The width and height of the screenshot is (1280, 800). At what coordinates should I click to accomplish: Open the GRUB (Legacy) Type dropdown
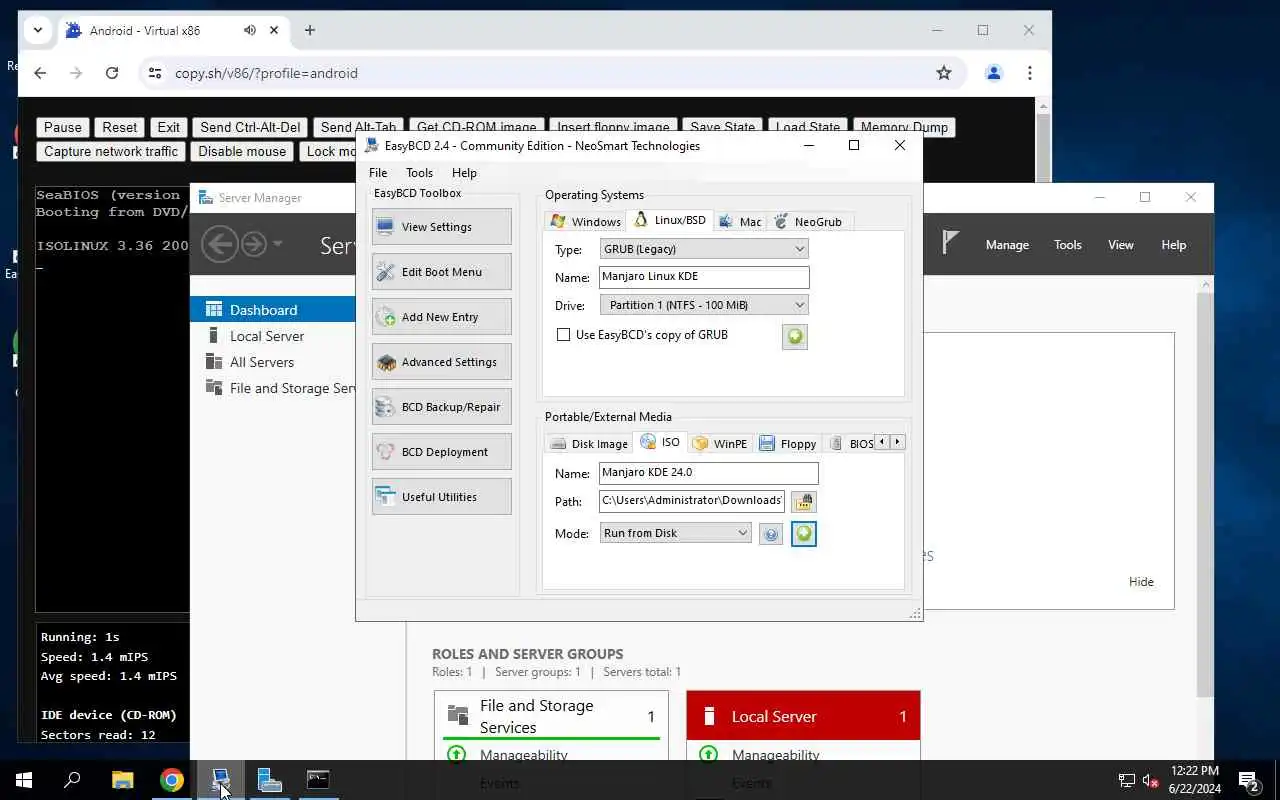click(x=704, y=249)
